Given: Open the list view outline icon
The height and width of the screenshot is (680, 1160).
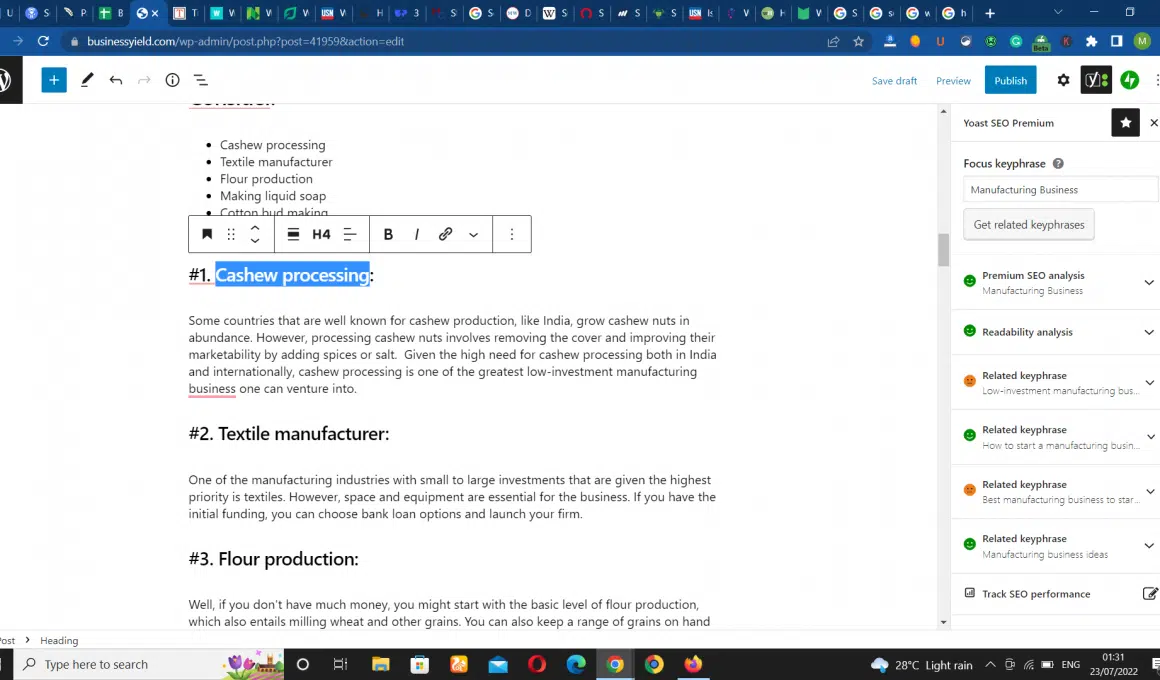Looking at the screenshot, I should [200, 80].
